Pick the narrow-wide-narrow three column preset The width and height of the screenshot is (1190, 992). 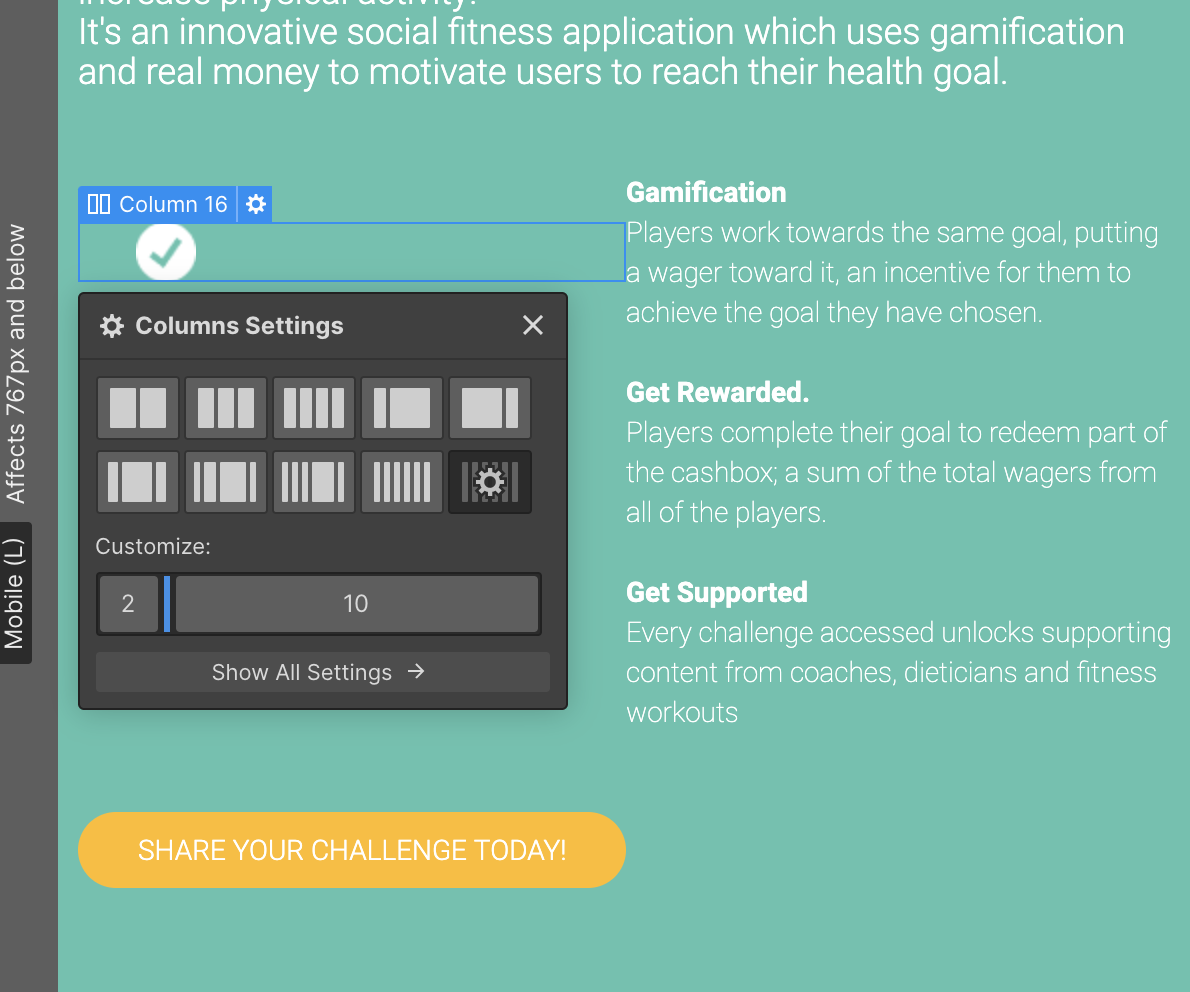[x=137, y=482]
